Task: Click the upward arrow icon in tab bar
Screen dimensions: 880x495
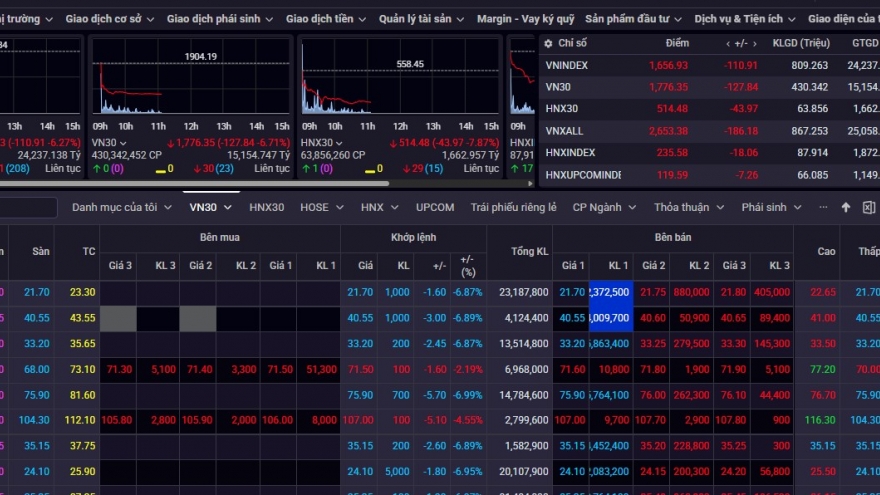Action: click(845, 207)
